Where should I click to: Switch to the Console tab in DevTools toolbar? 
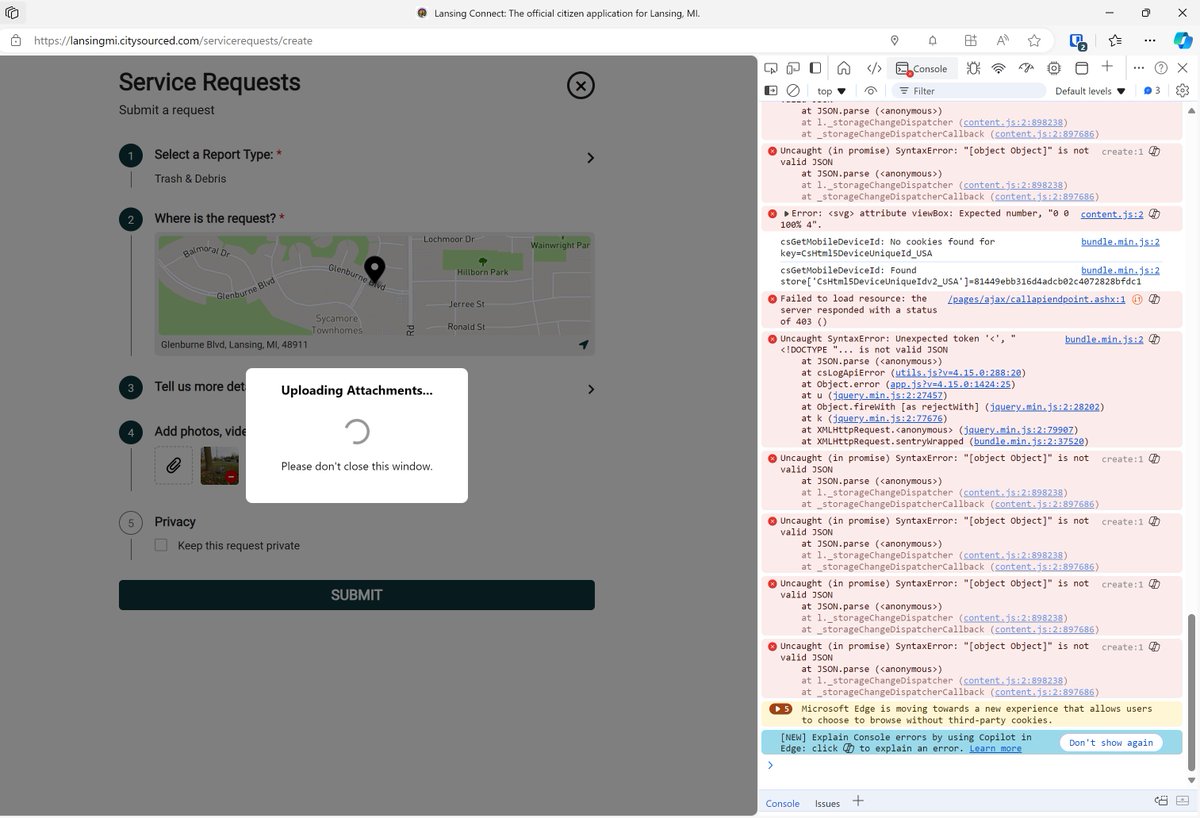(x=922, y=68)
